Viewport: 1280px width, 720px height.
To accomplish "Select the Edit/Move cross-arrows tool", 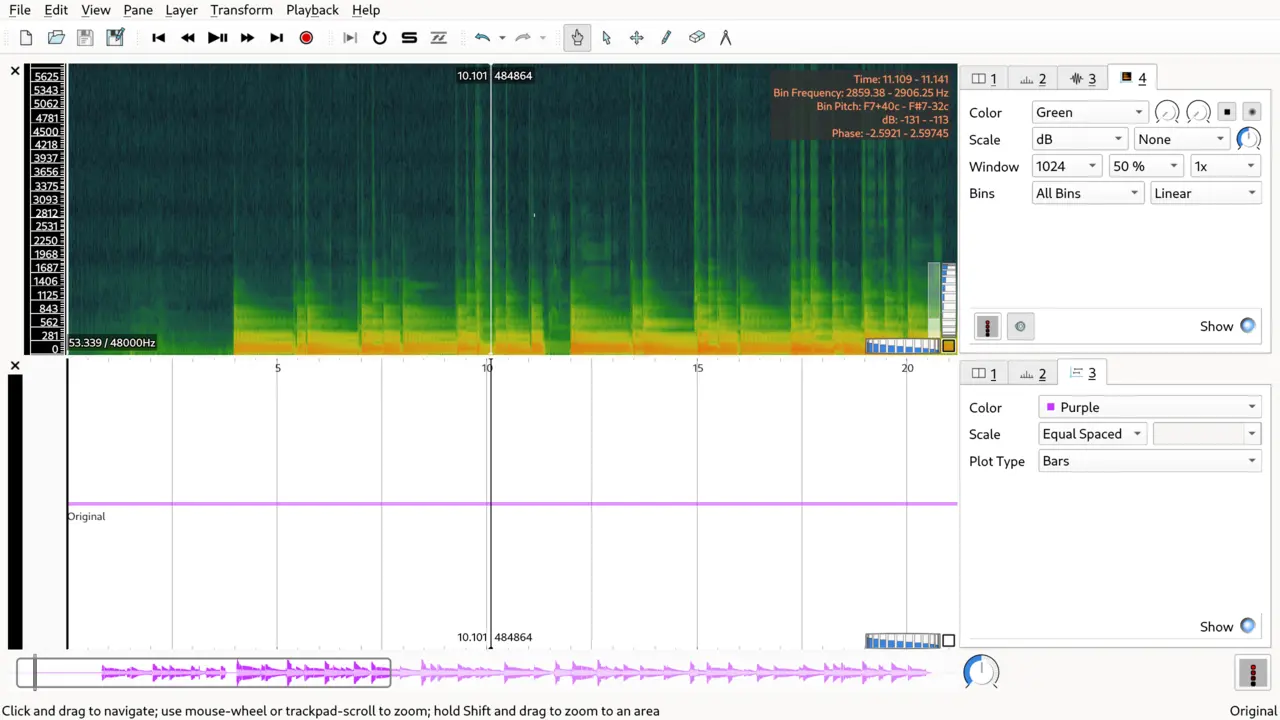I will pos(637,38).
